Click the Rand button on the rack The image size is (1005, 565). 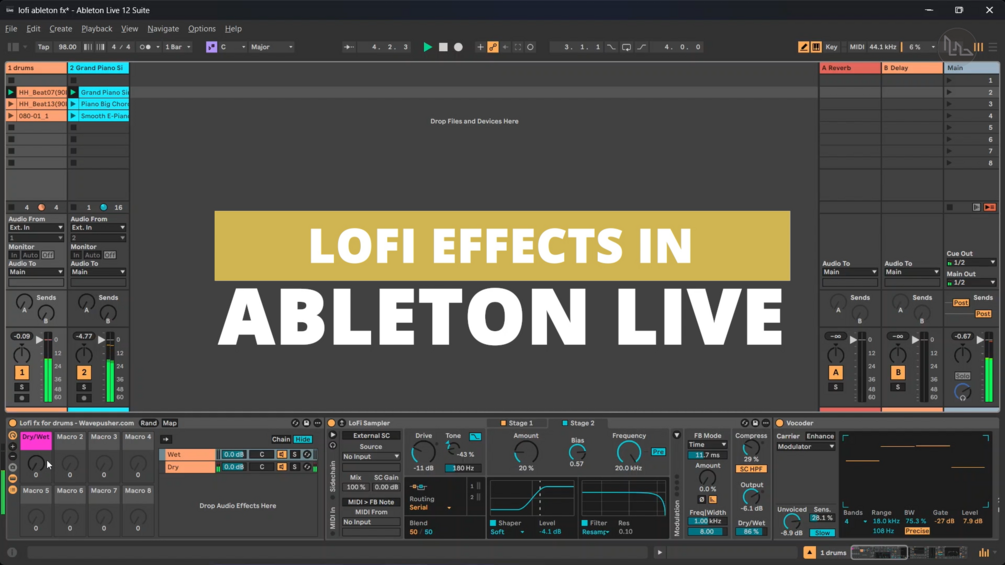click(148, 423)
